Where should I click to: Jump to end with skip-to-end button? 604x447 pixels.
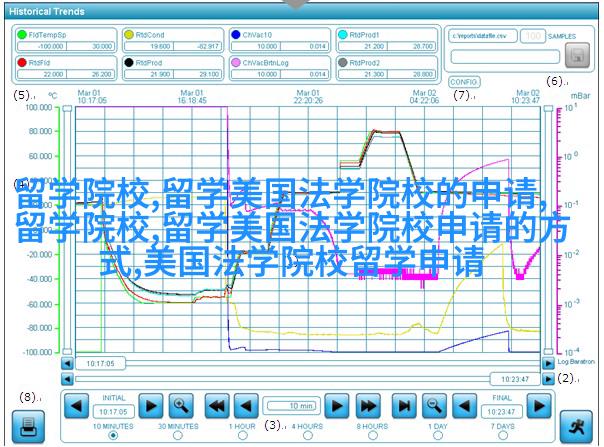point(404,406)
